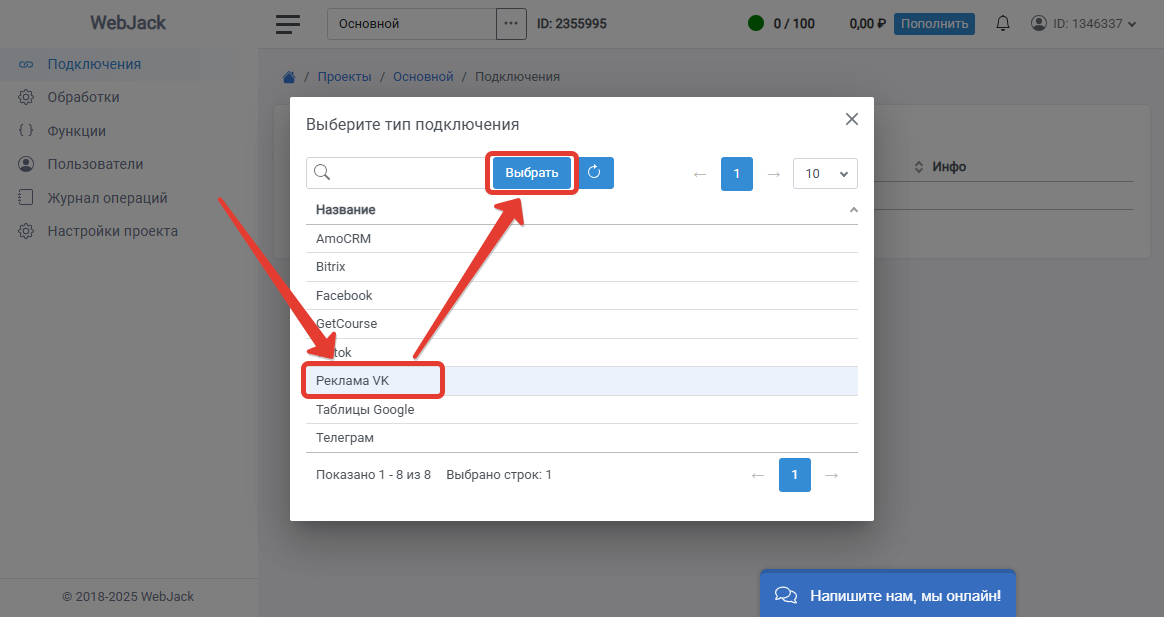Open Подключения in sidebar

(x=94, y=64)
